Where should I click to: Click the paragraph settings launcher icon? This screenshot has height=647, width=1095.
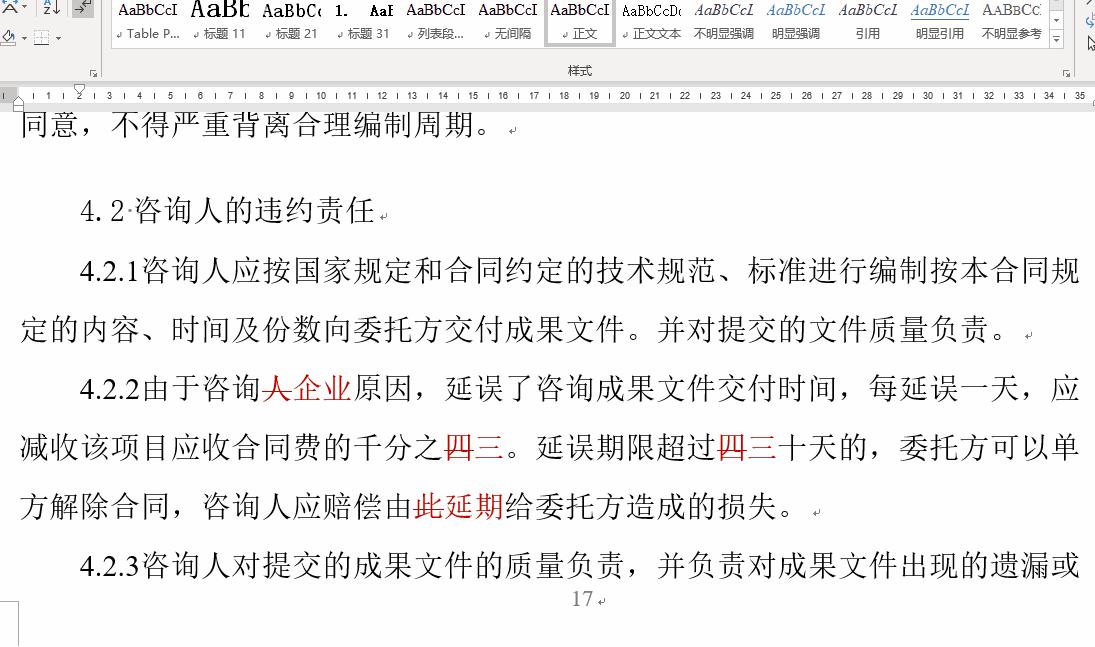[x=93, y=74]
